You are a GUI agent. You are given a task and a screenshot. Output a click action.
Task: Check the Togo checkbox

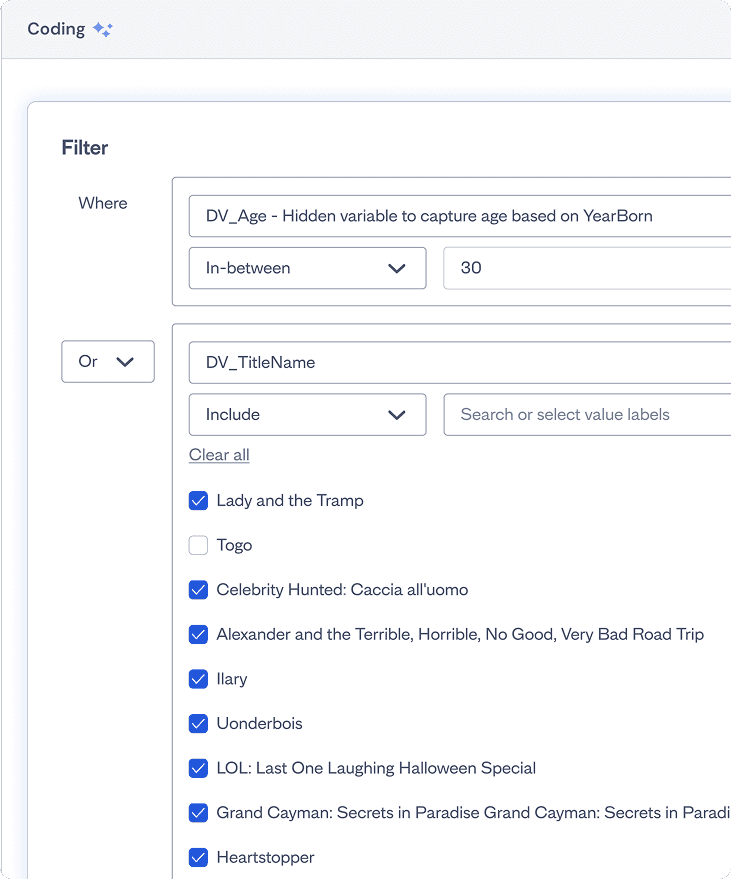pyautogui.click(x=198, y=545)
